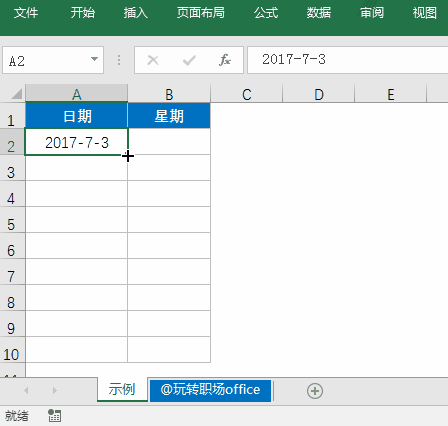
Task: Switch to the 开始 ribbon tab
Action: pos(83,13)
